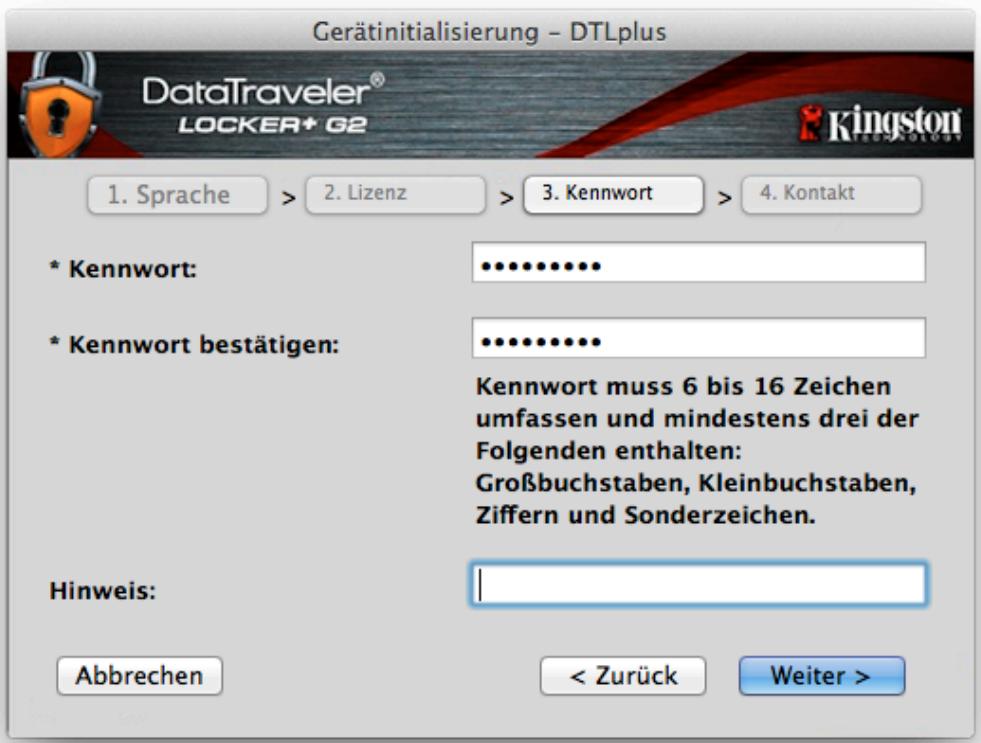The width and height of the screenshot is (981, 743).
Task: Click into the Hinweis input field
Action: 699,585
